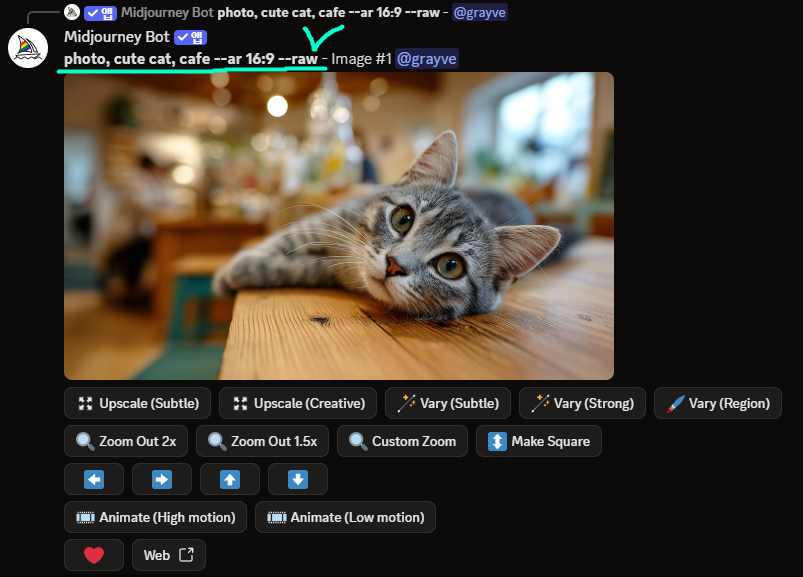Open Midjourney Bot username in message header
The height and width of the screenshot is (577, 803).
pyautogui.click(x=117, y=37)
